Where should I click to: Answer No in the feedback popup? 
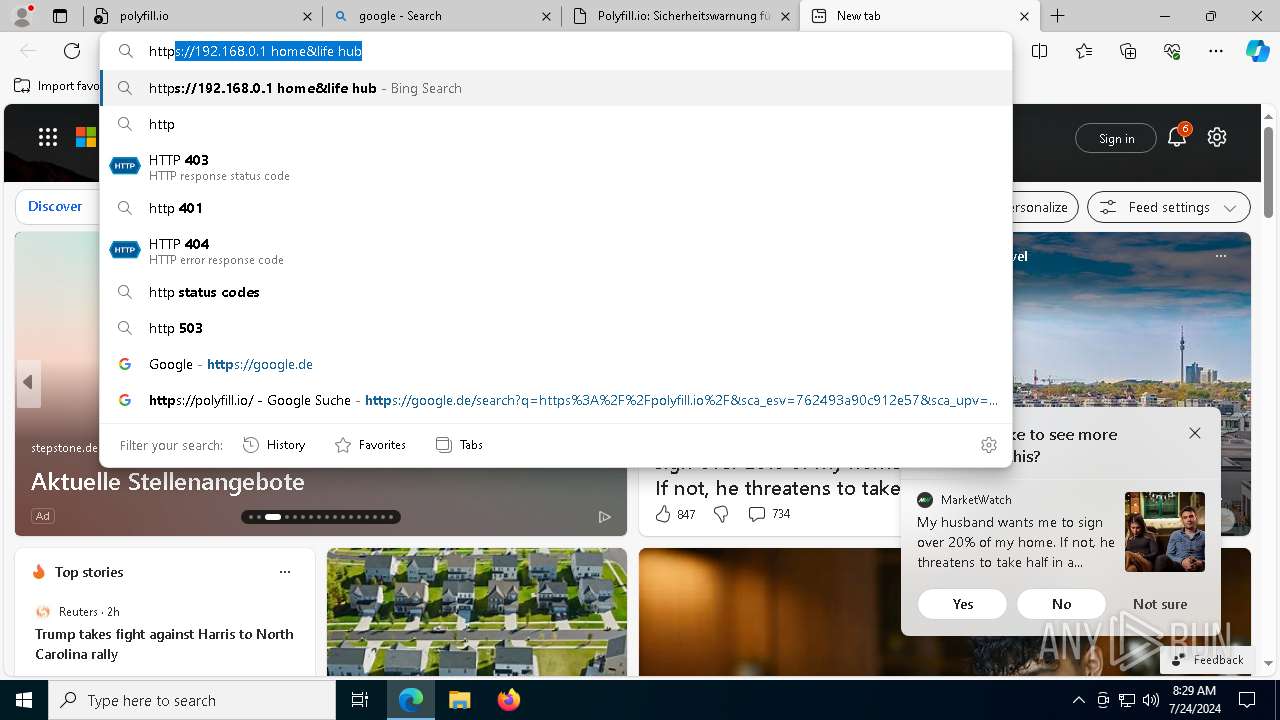[1062, 604]
